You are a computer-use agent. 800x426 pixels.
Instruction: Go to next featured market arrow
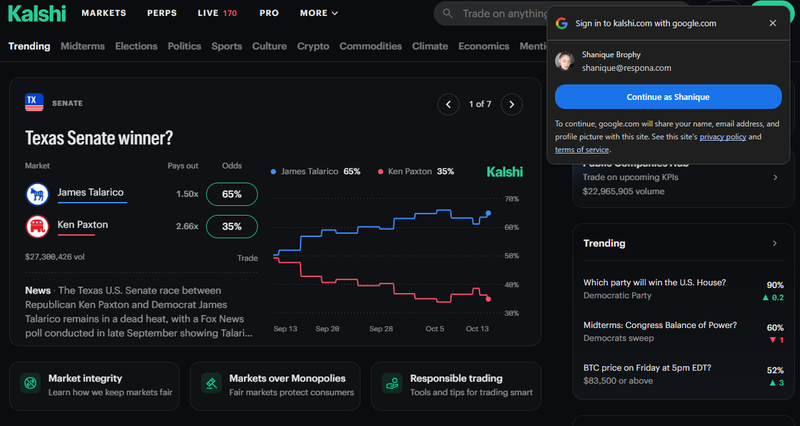point(511,105)
